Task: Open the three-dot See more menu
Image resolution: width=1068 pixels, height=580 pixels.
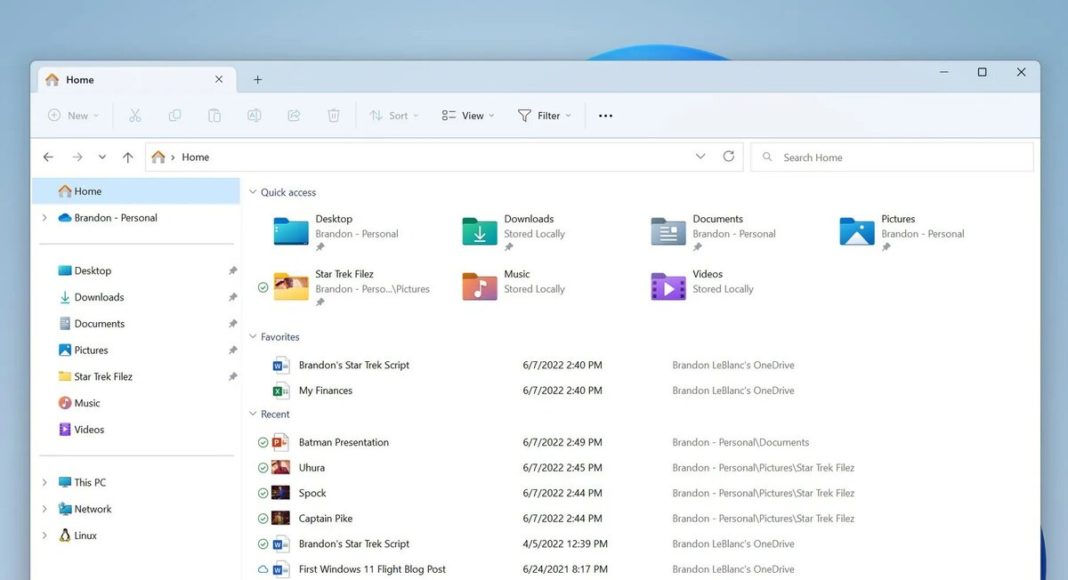Action: (x=606, y=116)
